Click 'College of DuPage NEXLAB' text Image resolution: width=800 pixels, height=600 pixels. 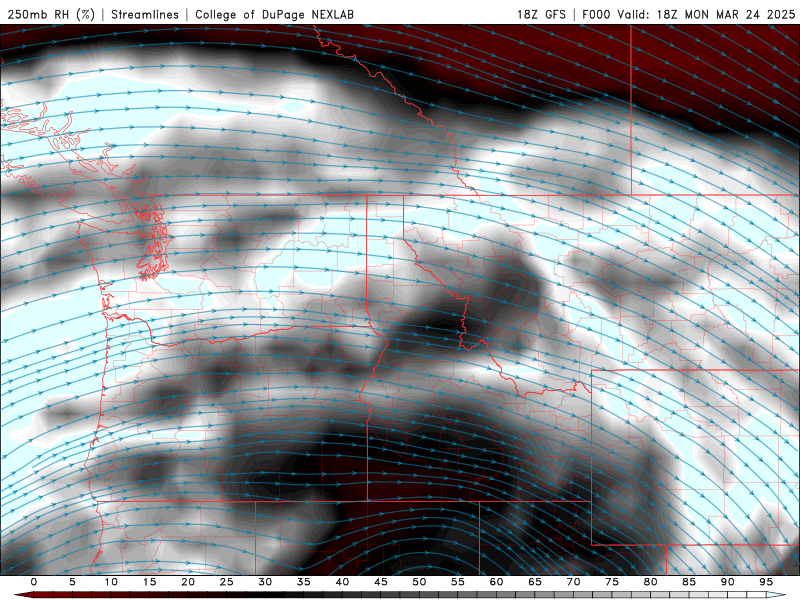pyautogui.click(x=274, y=14)
